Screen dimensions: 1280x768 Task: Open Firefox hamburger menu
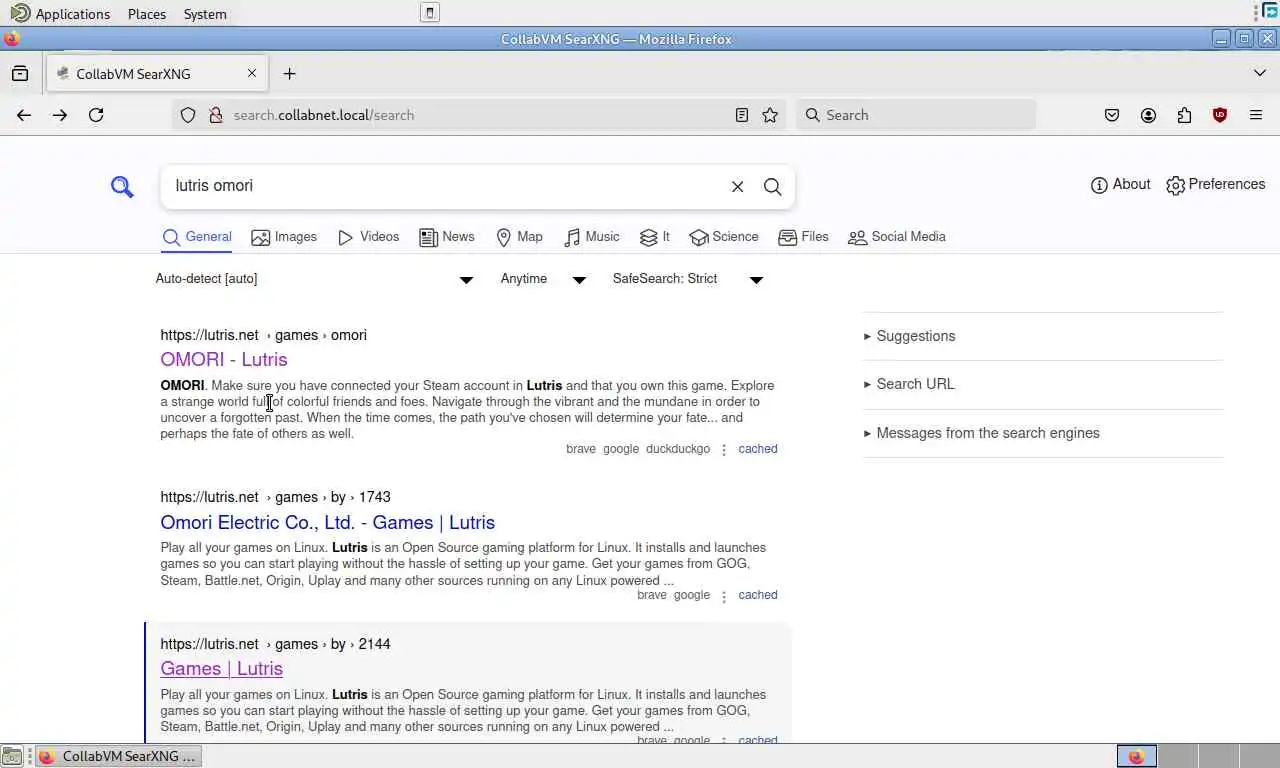click(x=1256, y=115)
